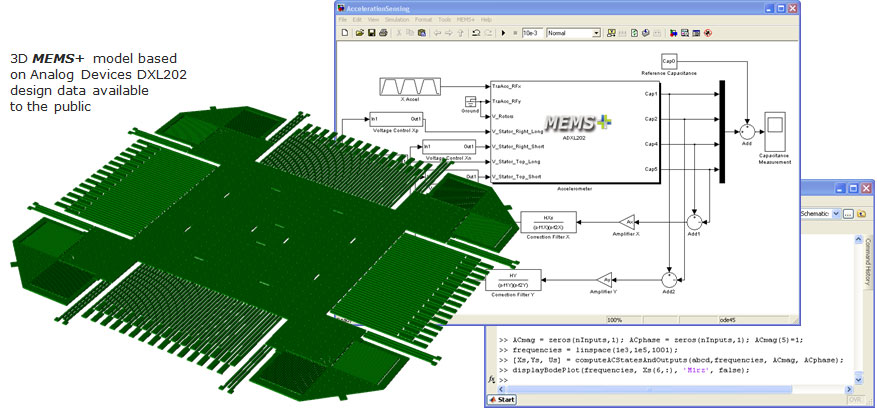Select the Add sum block near scope
This screenshot has width=877, height=408.
(x=747, y=132)
